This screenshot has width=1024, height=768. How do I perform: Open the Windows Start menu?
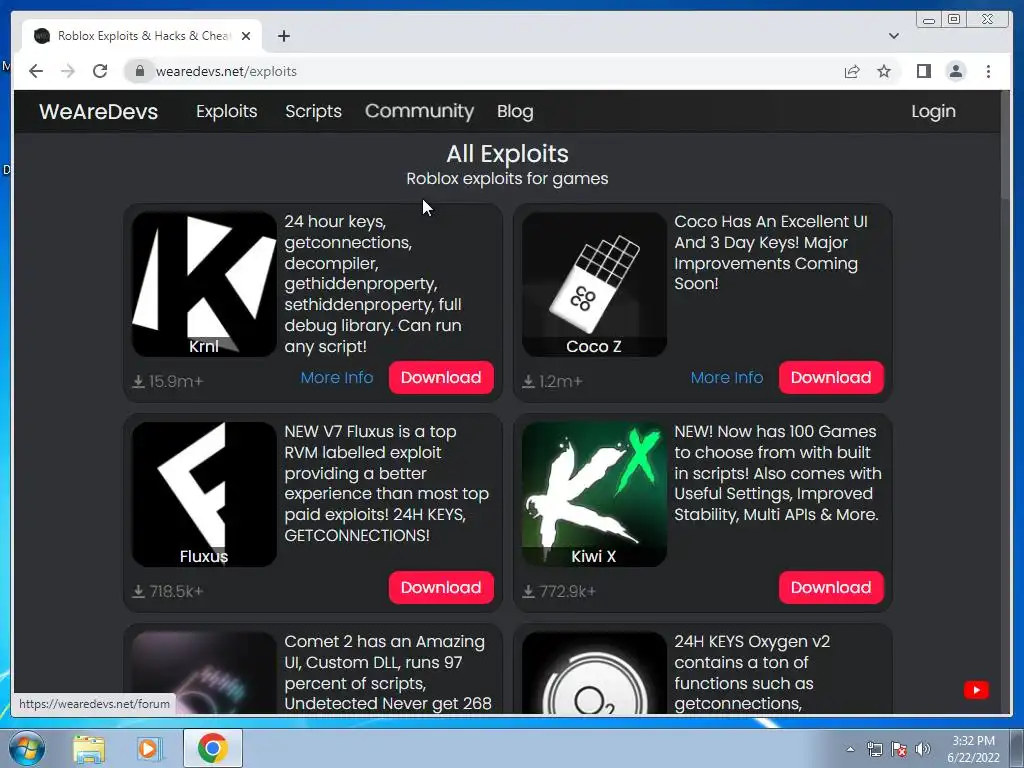(x=27, y=748)
